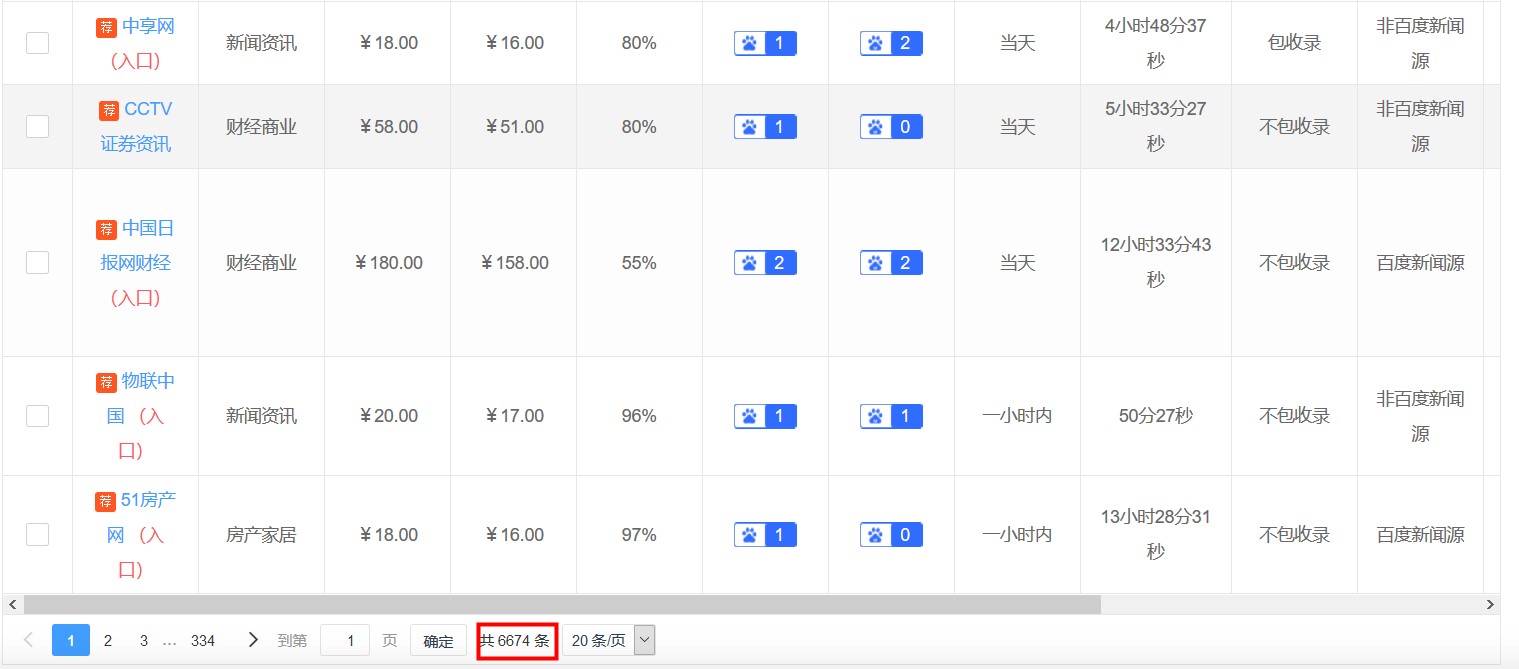Image resolution: width=1519 pixels, height=669 pixels.
Task: Open the 20条/页 page size dropdown
Action: tap(608, 641)
